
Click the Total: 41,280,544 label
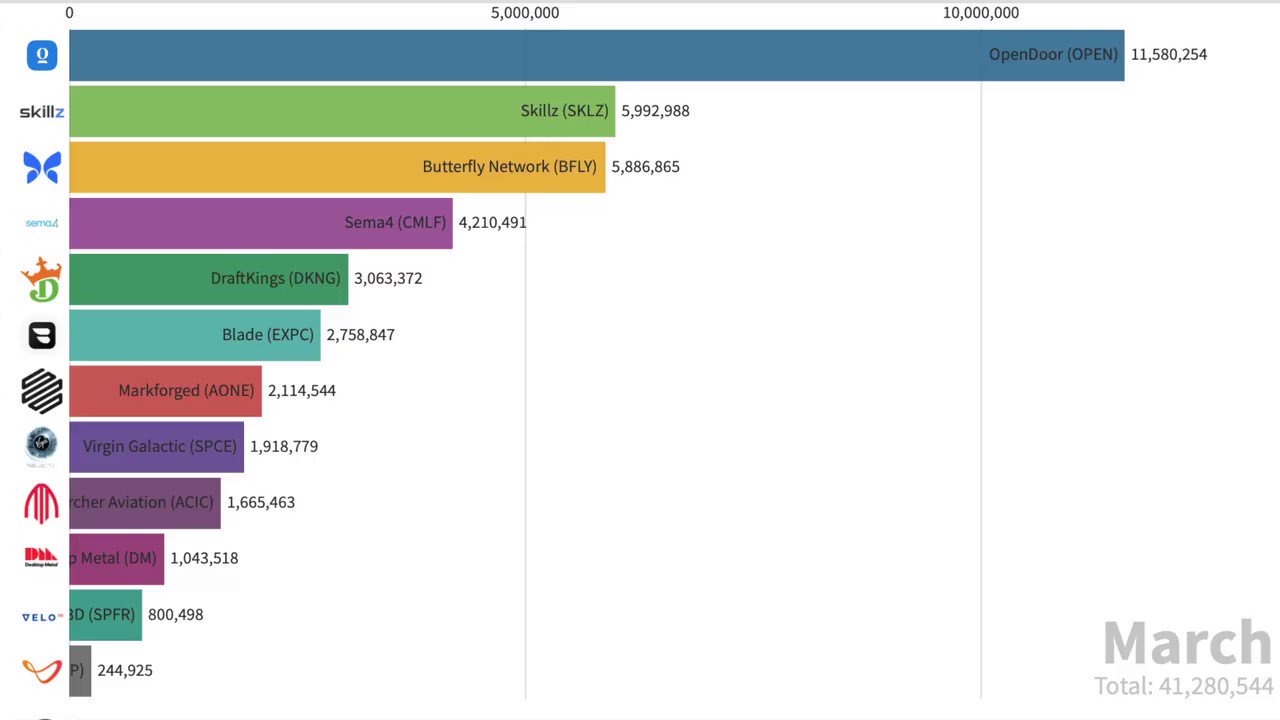pos(1184,687)
